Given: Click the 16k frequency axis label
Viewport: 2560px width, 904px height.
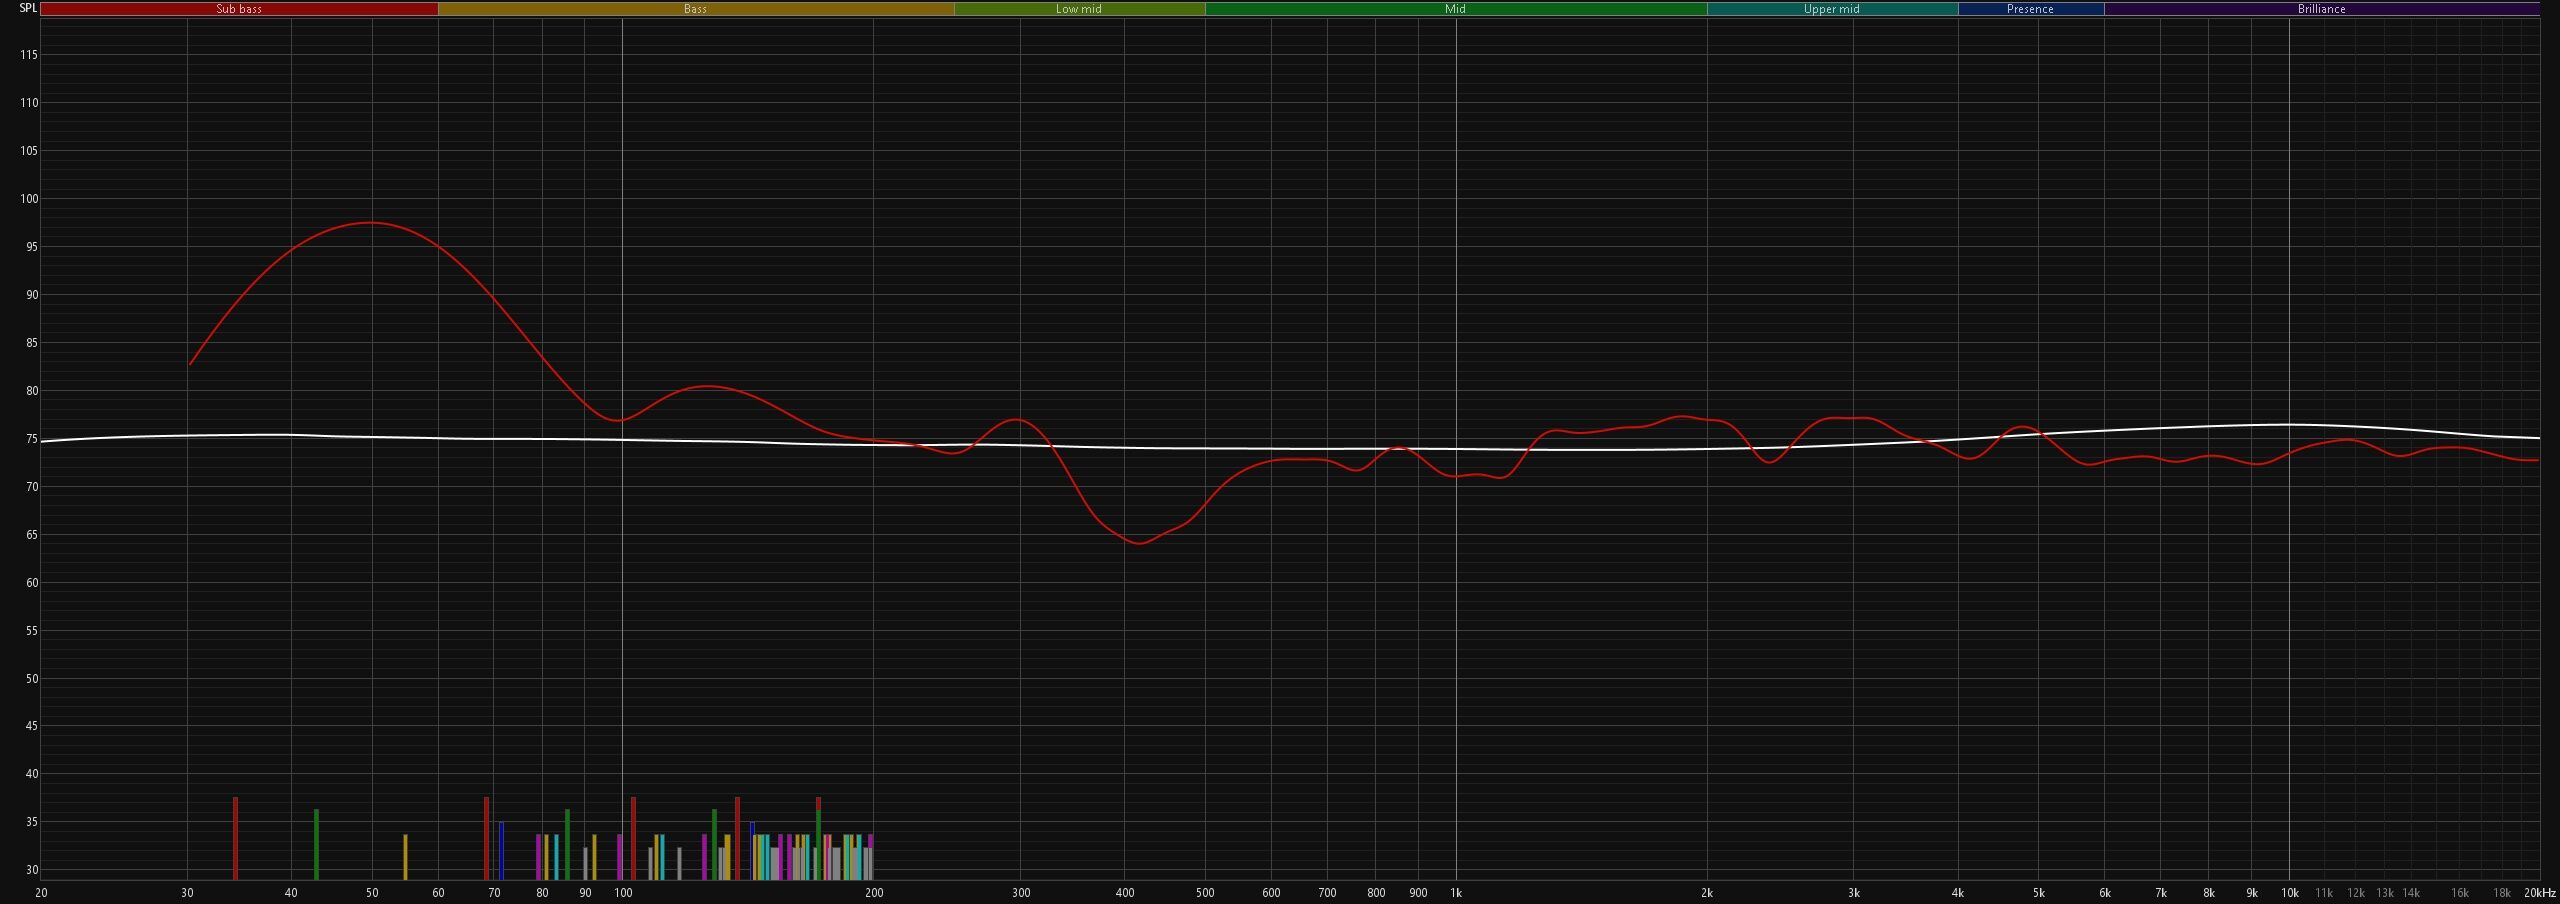Looking at the screenshot, I should [2460, 893].
